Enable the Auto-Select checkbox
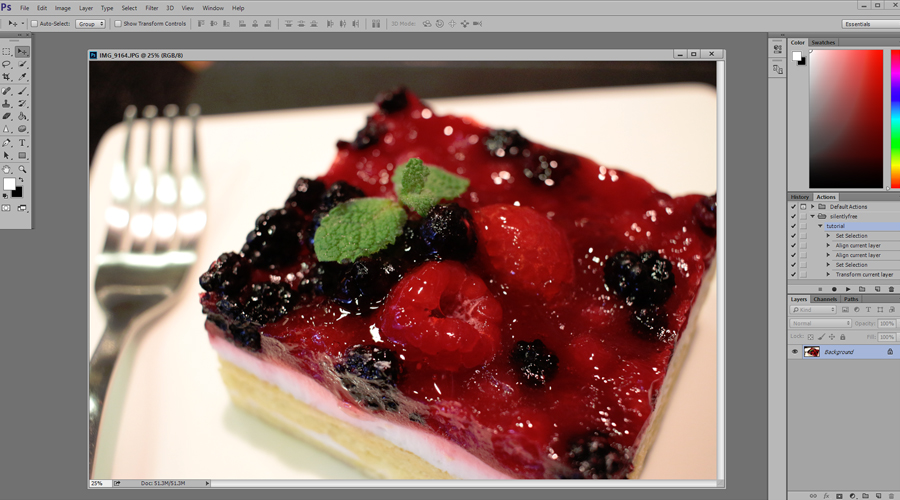The image size is (900, 500). tap(34, 23)
